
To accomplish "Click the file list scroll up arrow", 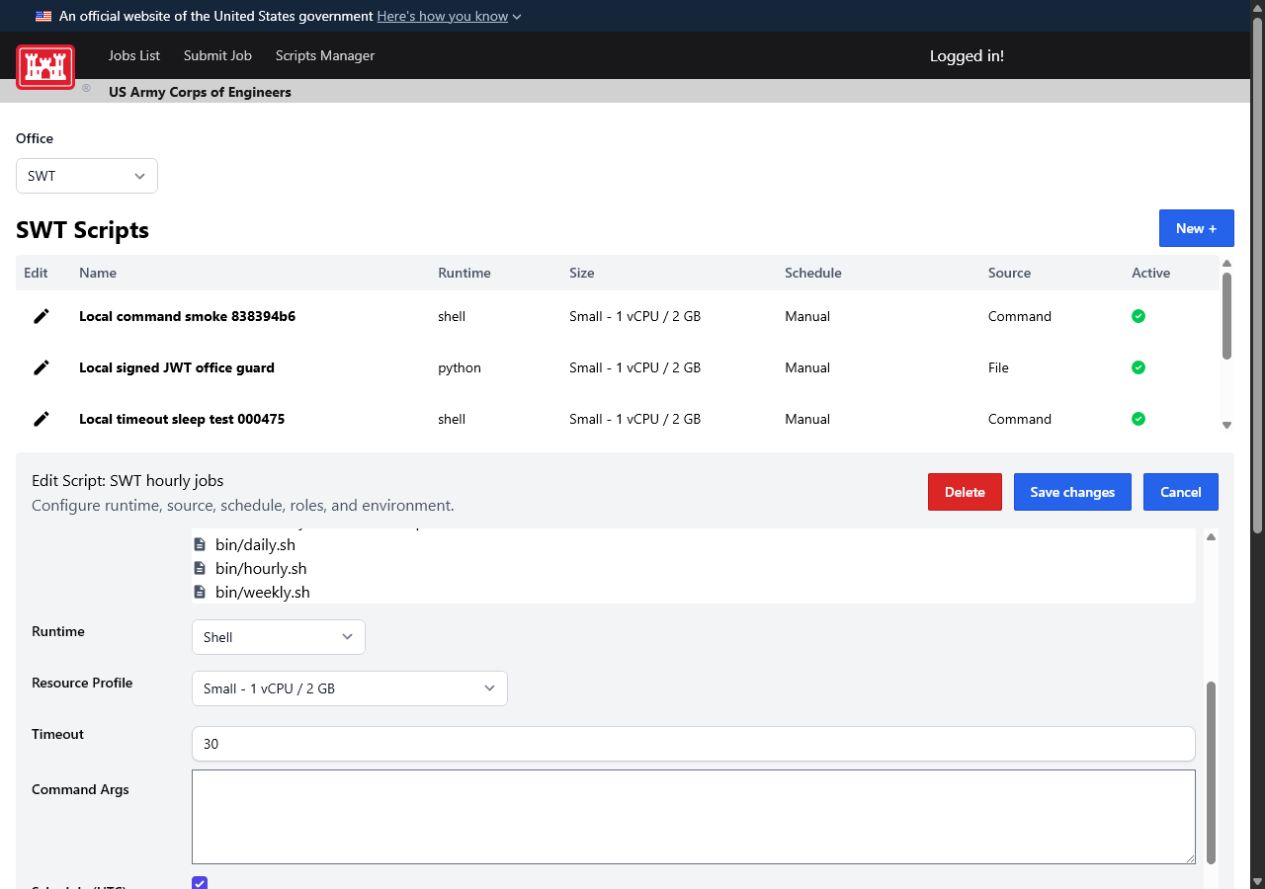I will coord(1211,537).
